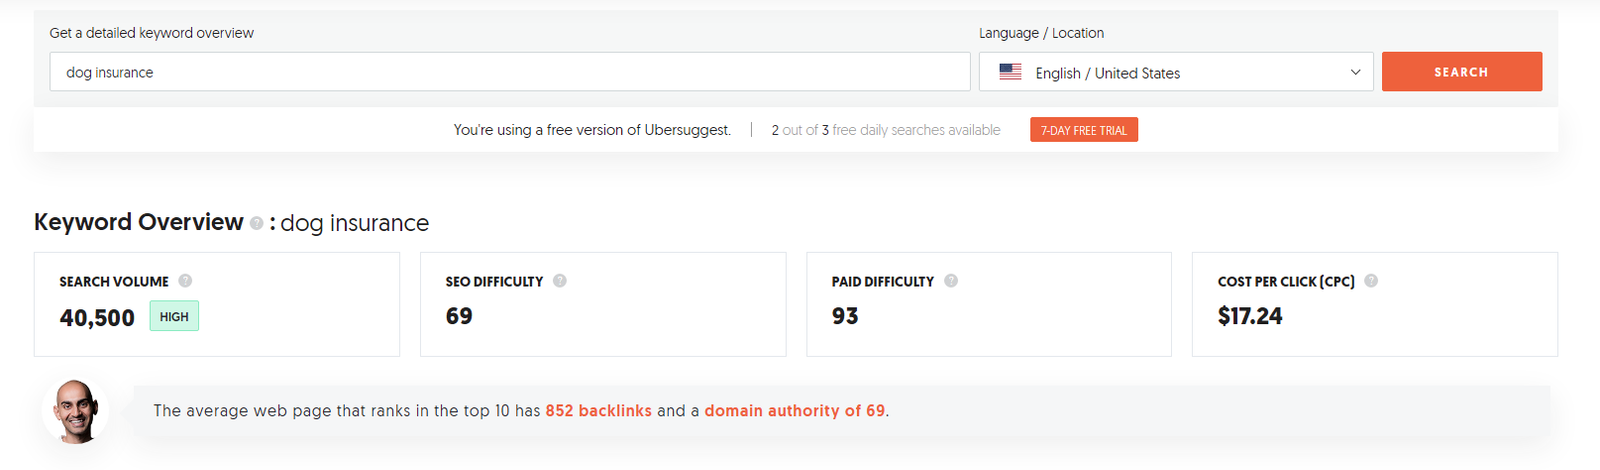Click the green HIGH volume badge

pos(174,316)
